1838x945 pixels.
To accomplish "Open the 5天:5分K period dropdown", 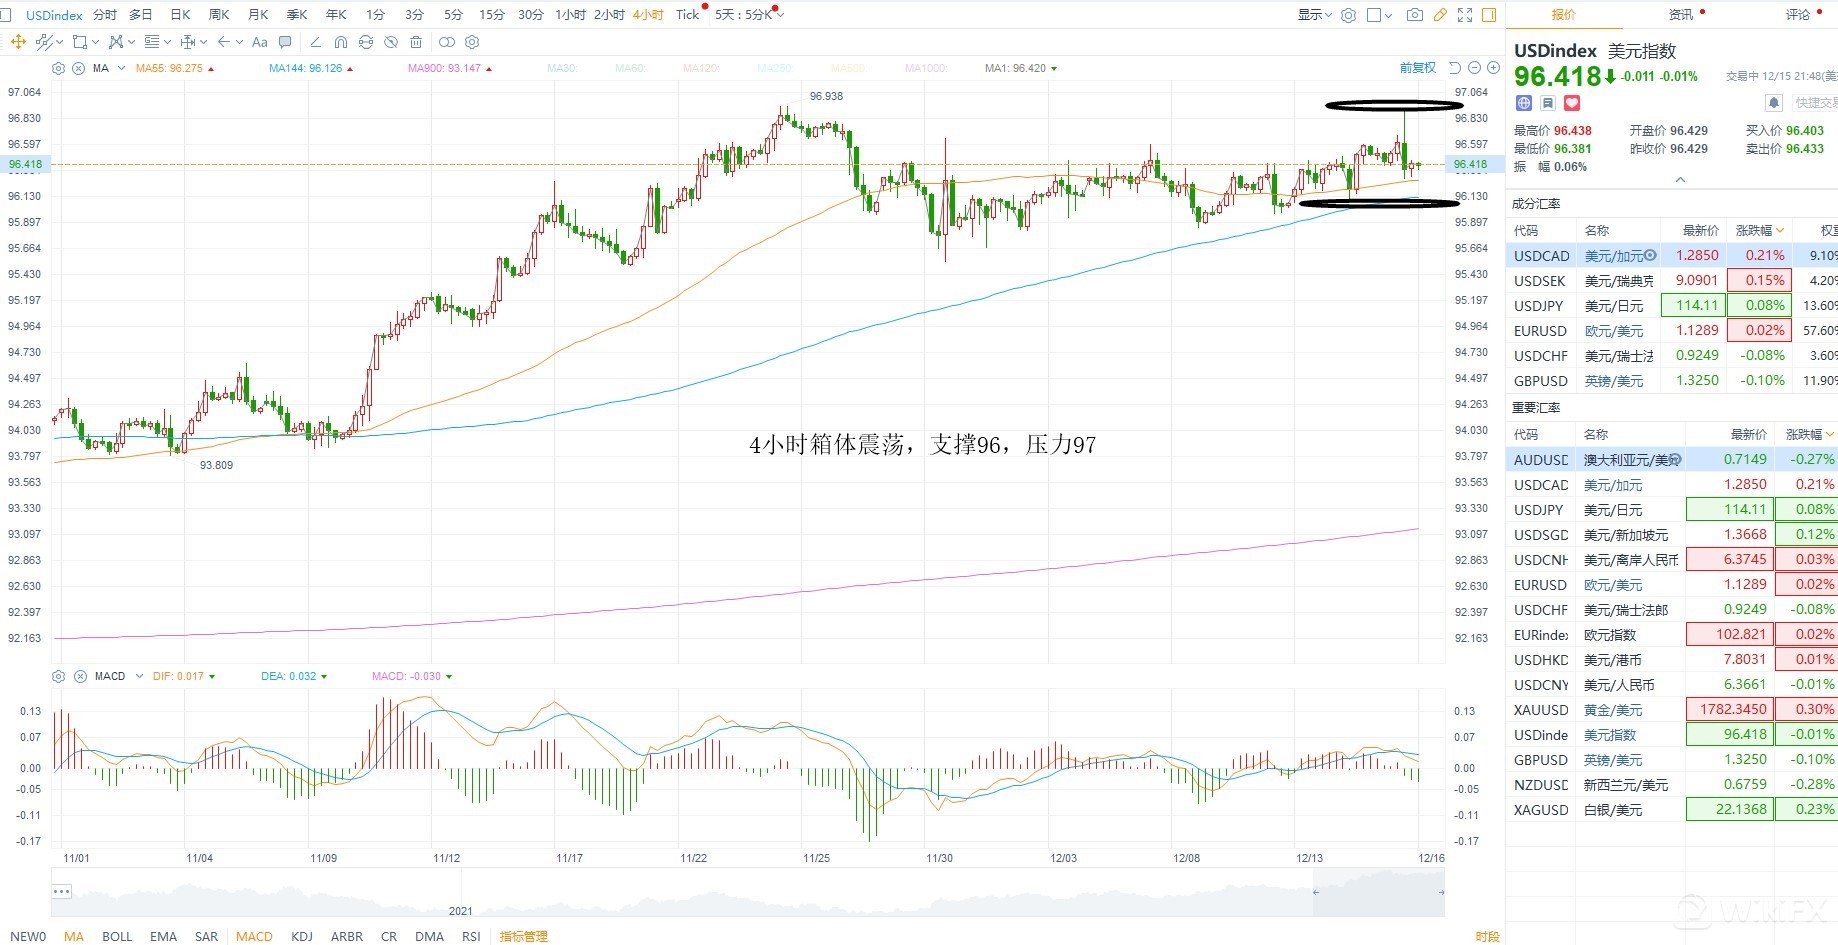I will point(748,15).
